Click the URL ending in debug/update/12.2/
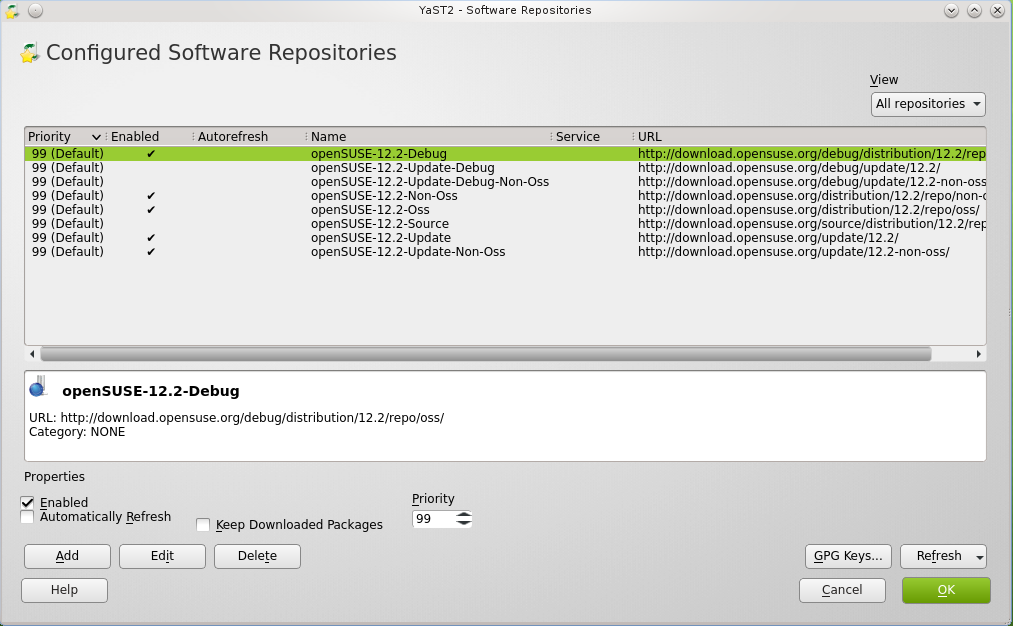Image resolution: width=1013 pixels, height=626 pixels. pos(789,168)
